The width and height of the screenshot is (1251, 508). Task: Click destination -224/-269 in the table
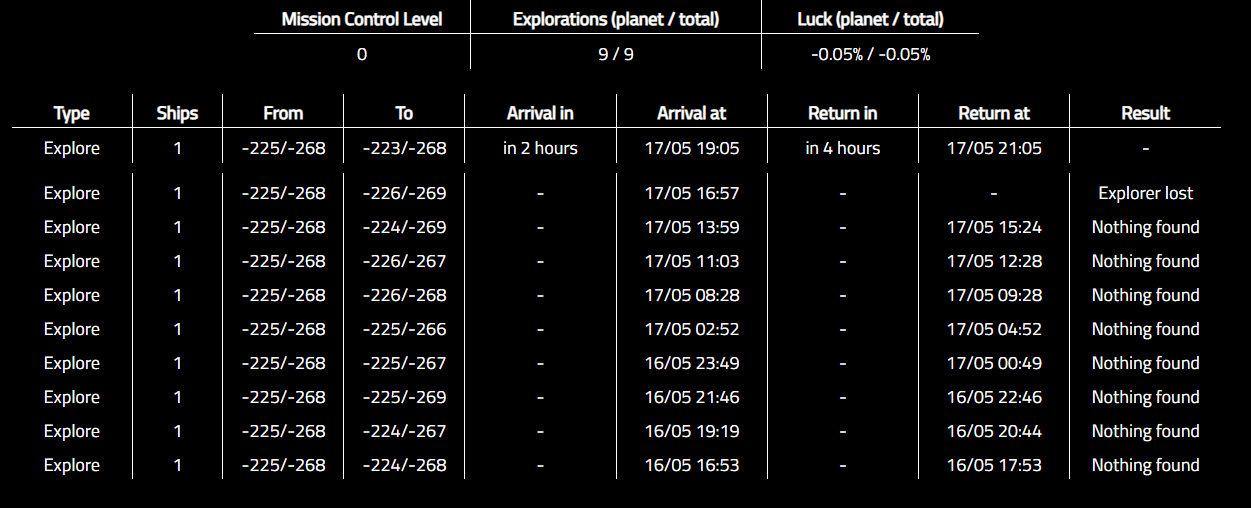[404, 227]
